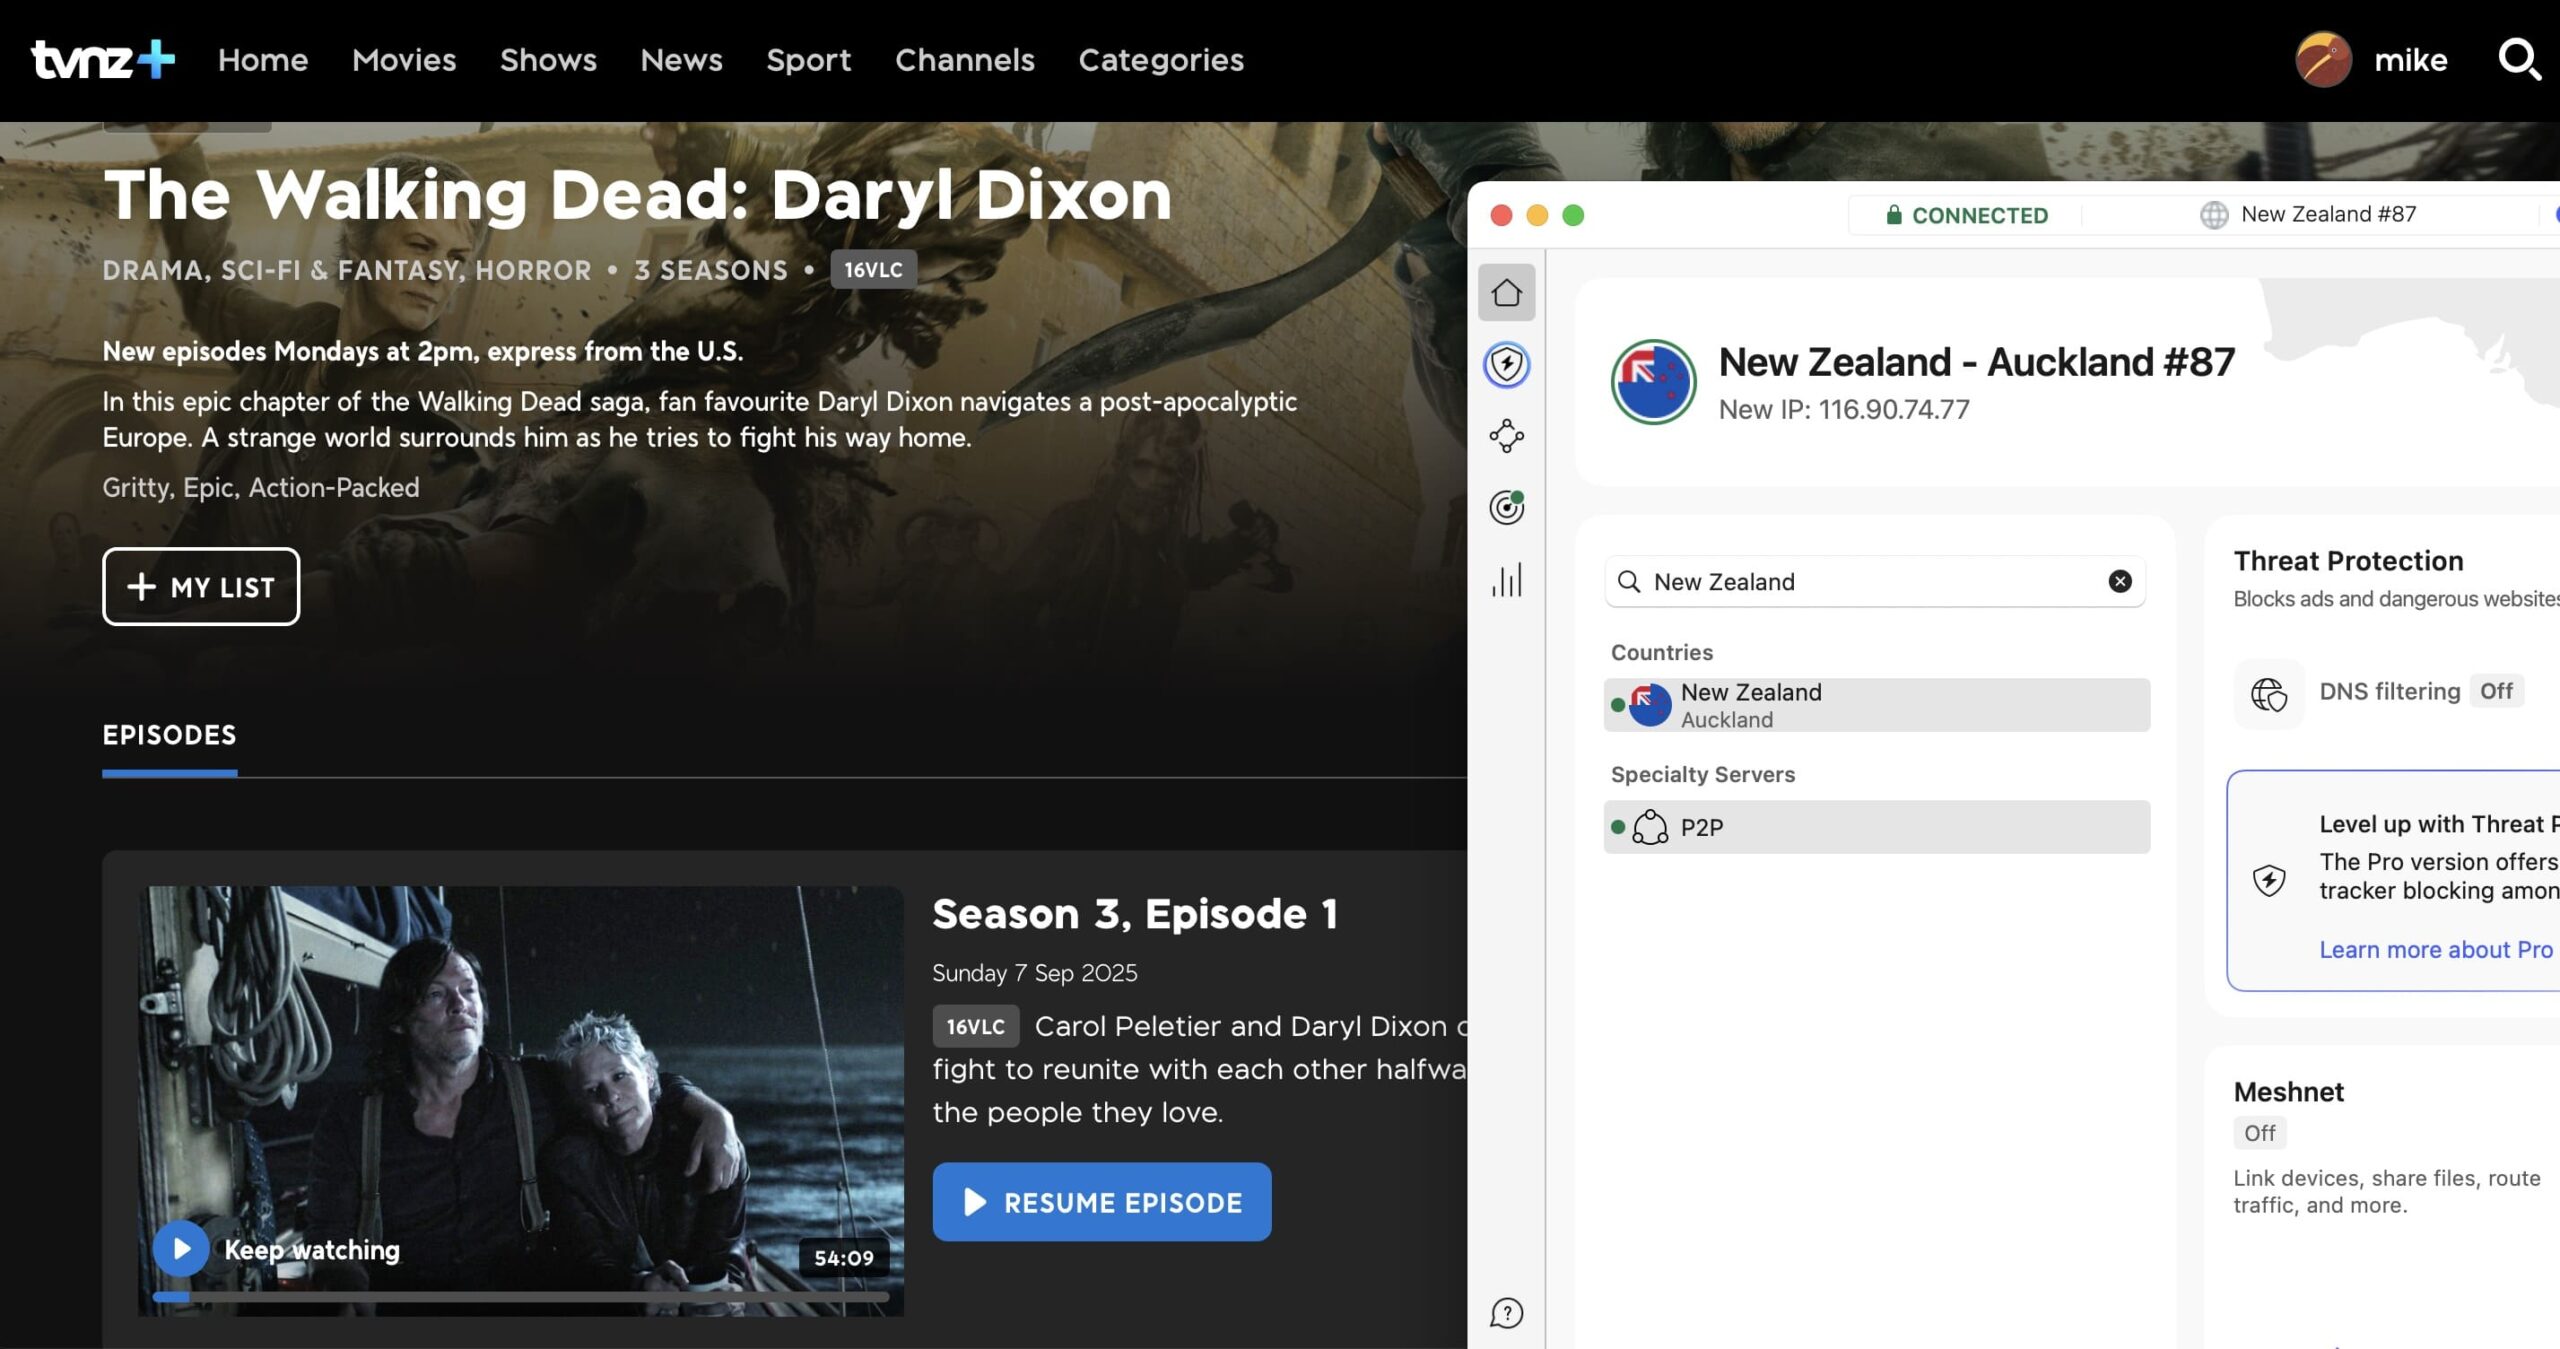This screenshot has width=2560, height=1349.
Task: Click the episode watch progress bar
Action: click(x=520, y=1297)
